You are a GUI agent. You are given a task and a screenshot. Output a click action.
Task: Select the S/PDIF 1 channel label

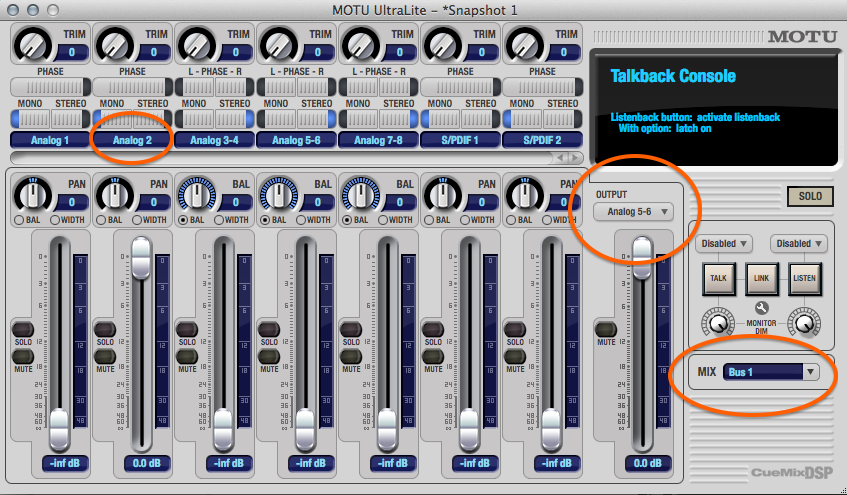tap(460, 141)
